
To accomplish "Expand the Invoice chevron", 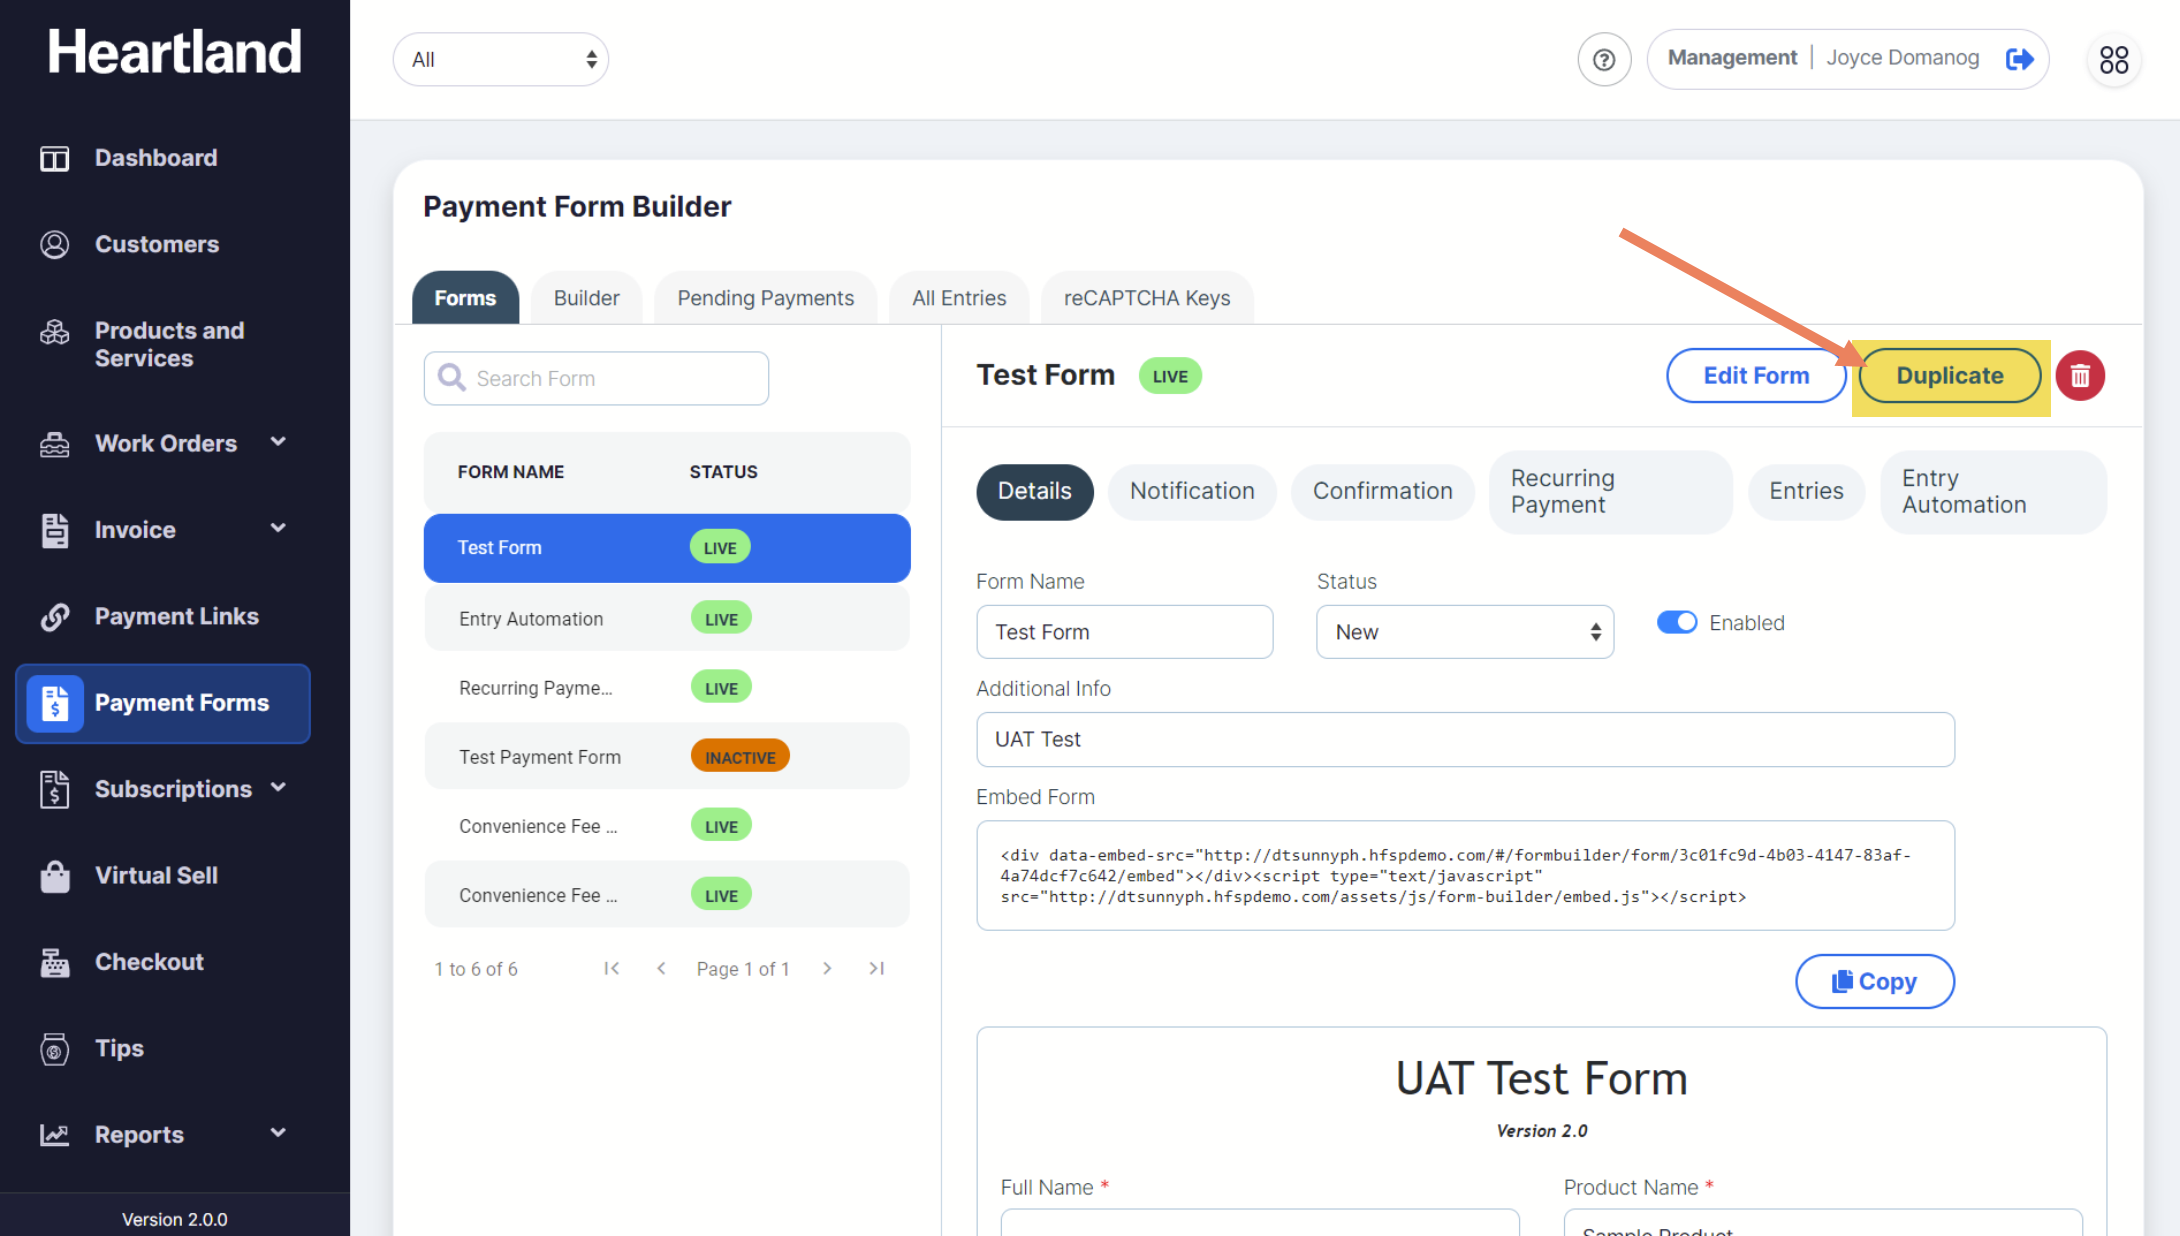I will click(x=278, y=528).
